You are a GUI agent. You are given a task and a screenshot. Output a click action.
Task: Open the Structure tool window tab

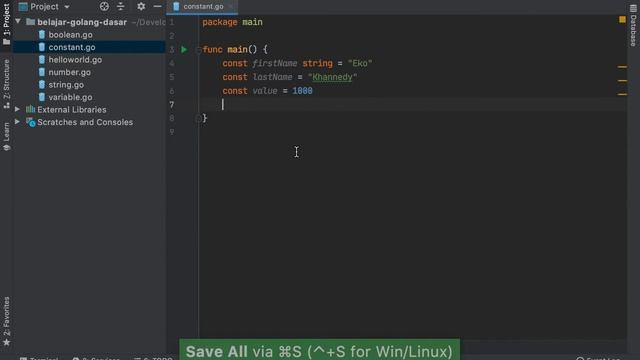click(x=7, y=84)
